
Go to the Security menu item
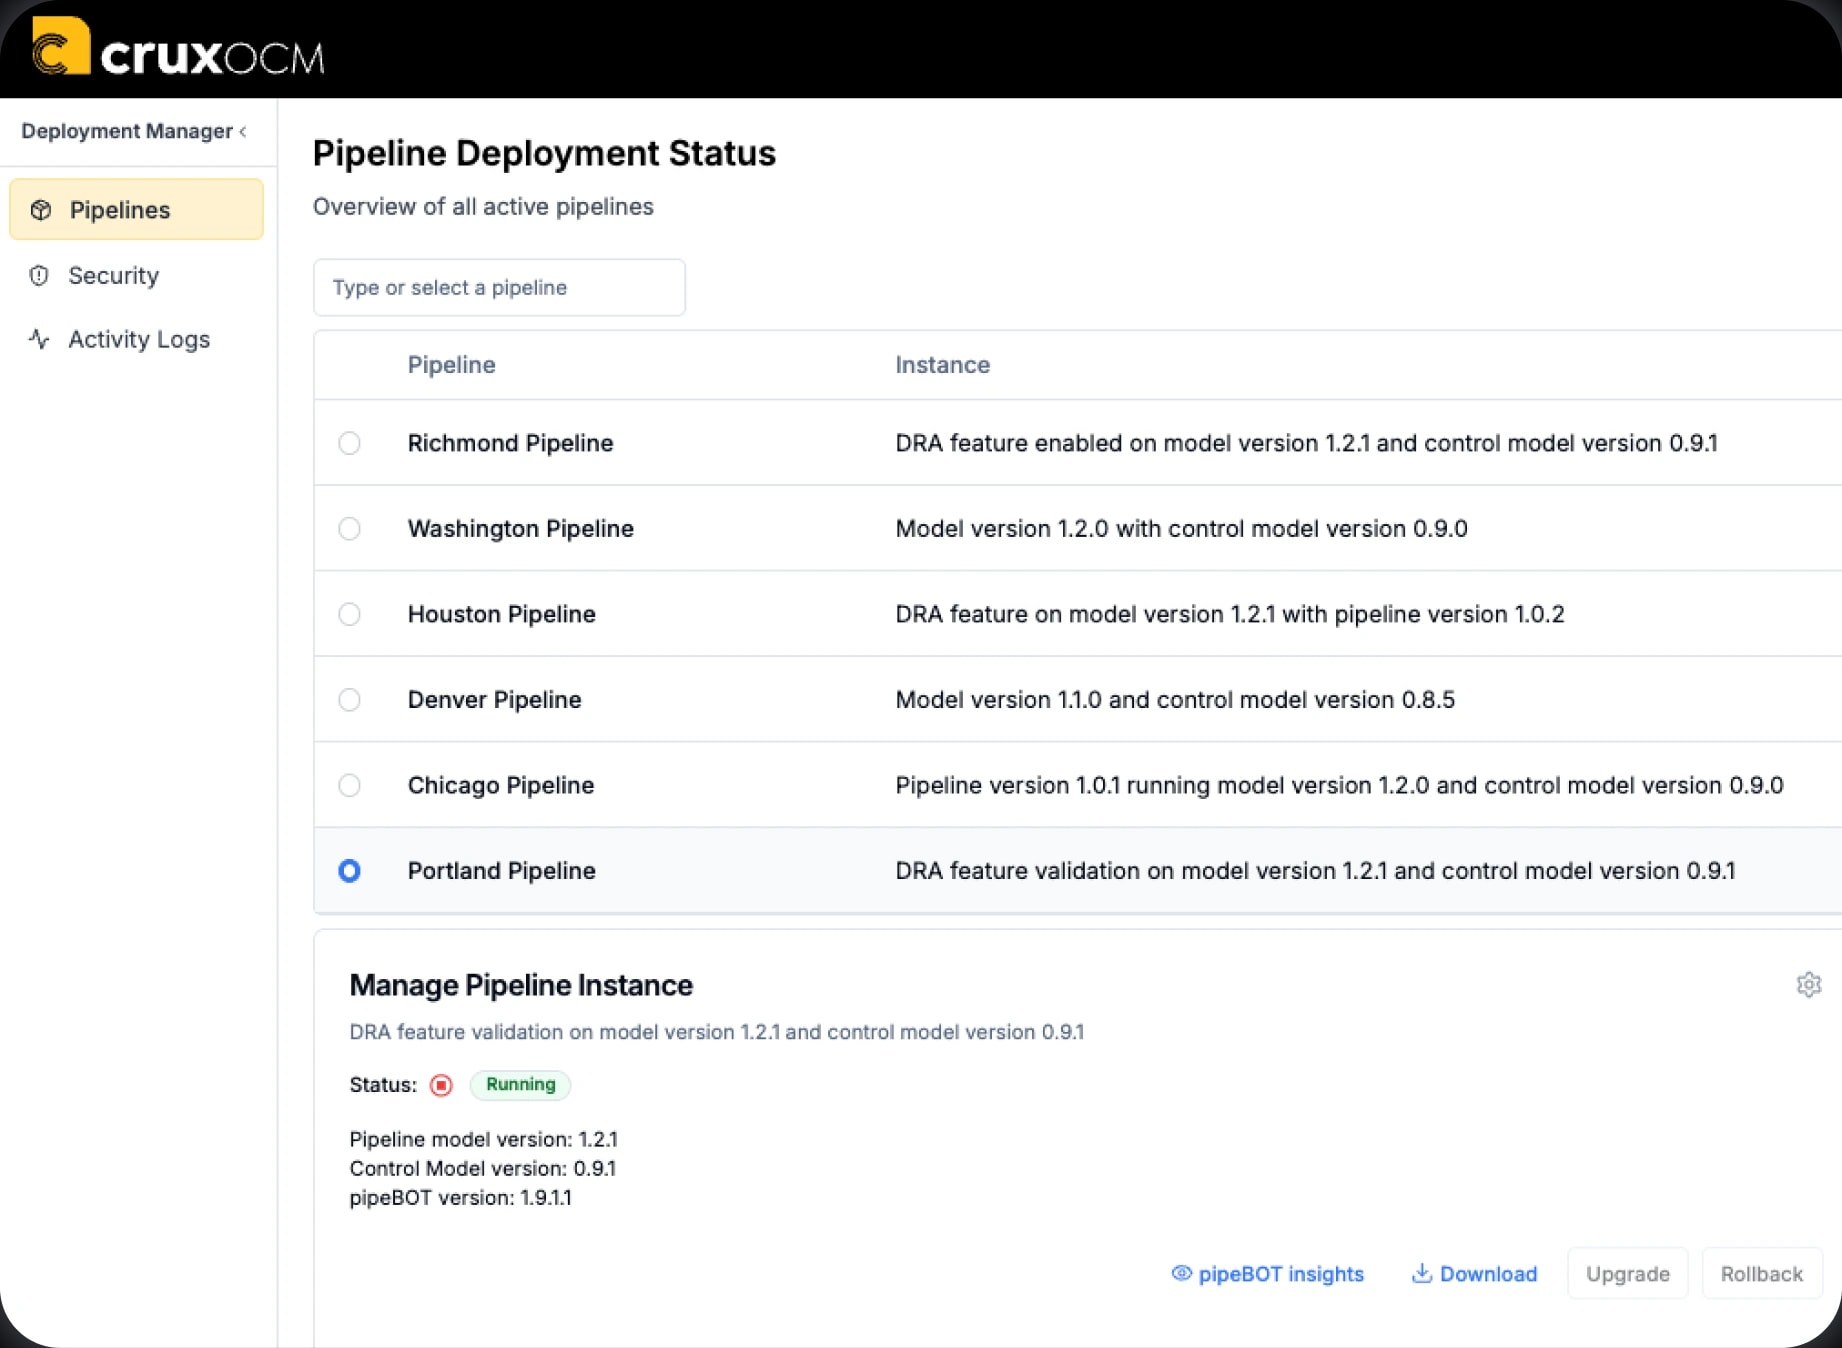[136, 276]
